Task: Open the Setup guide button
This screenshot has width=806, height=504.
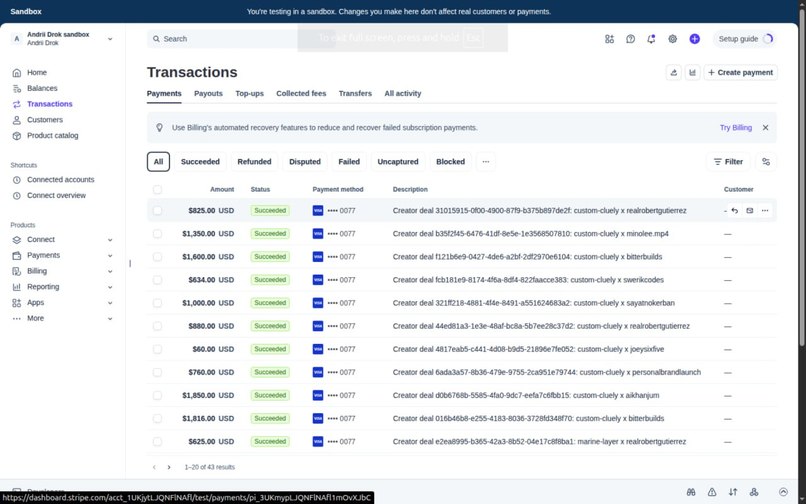Action: click(x=745, y=39)
